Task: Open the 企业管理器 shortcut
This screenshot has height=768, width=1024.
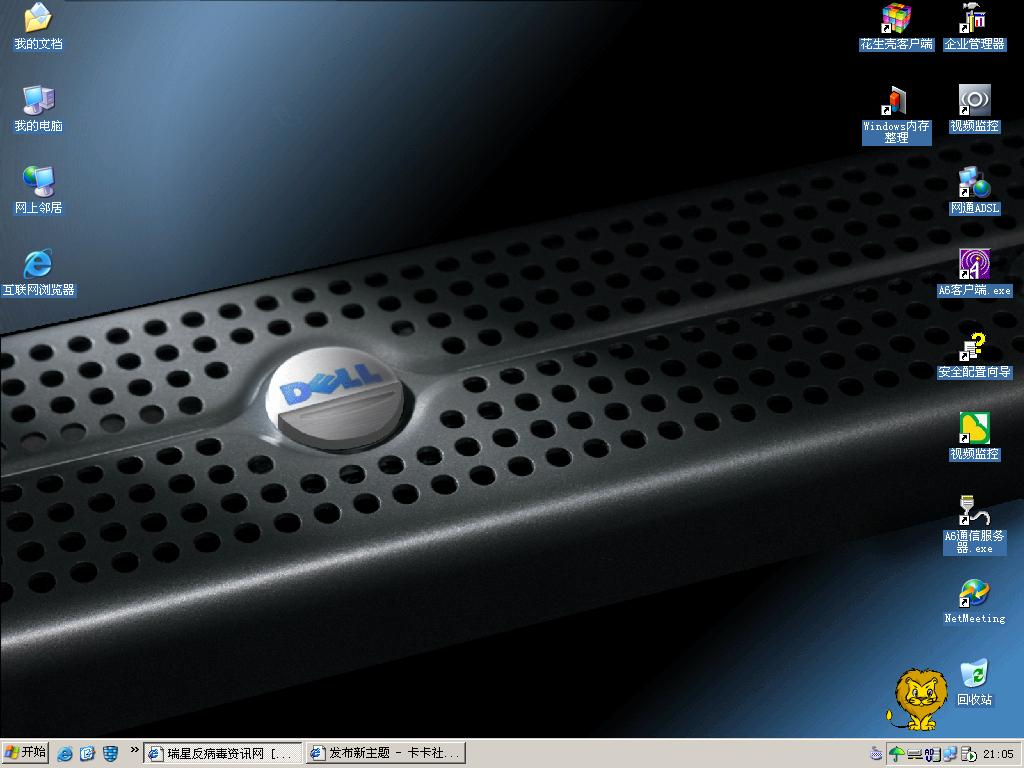Action: (x=974, y=27)
